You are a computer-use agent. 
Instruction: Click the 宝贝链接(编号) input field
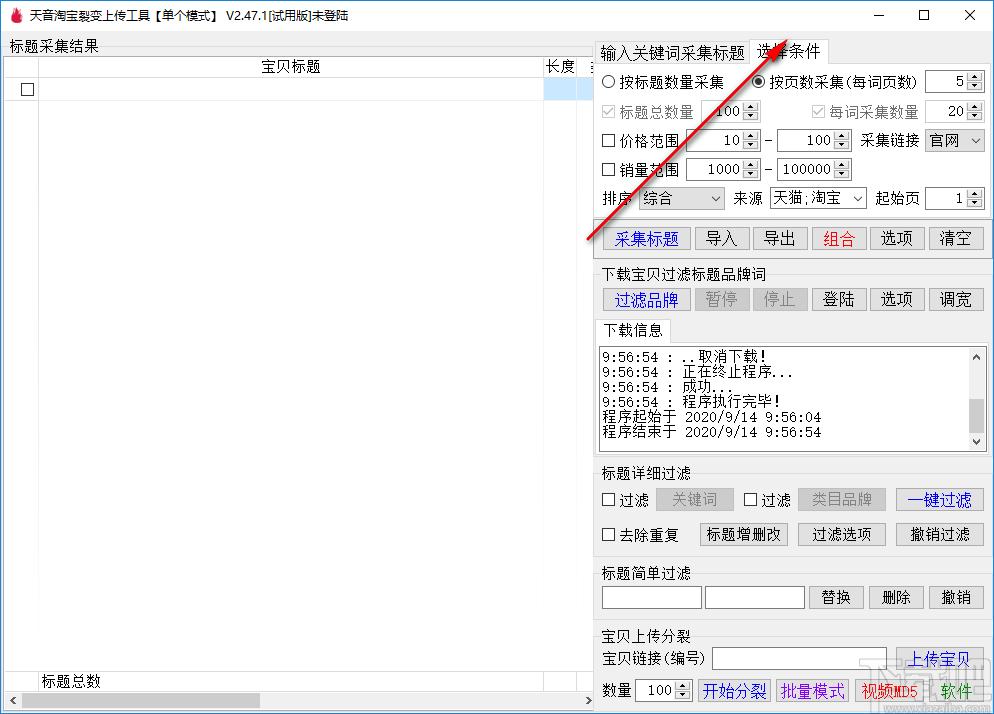[799, 658]
